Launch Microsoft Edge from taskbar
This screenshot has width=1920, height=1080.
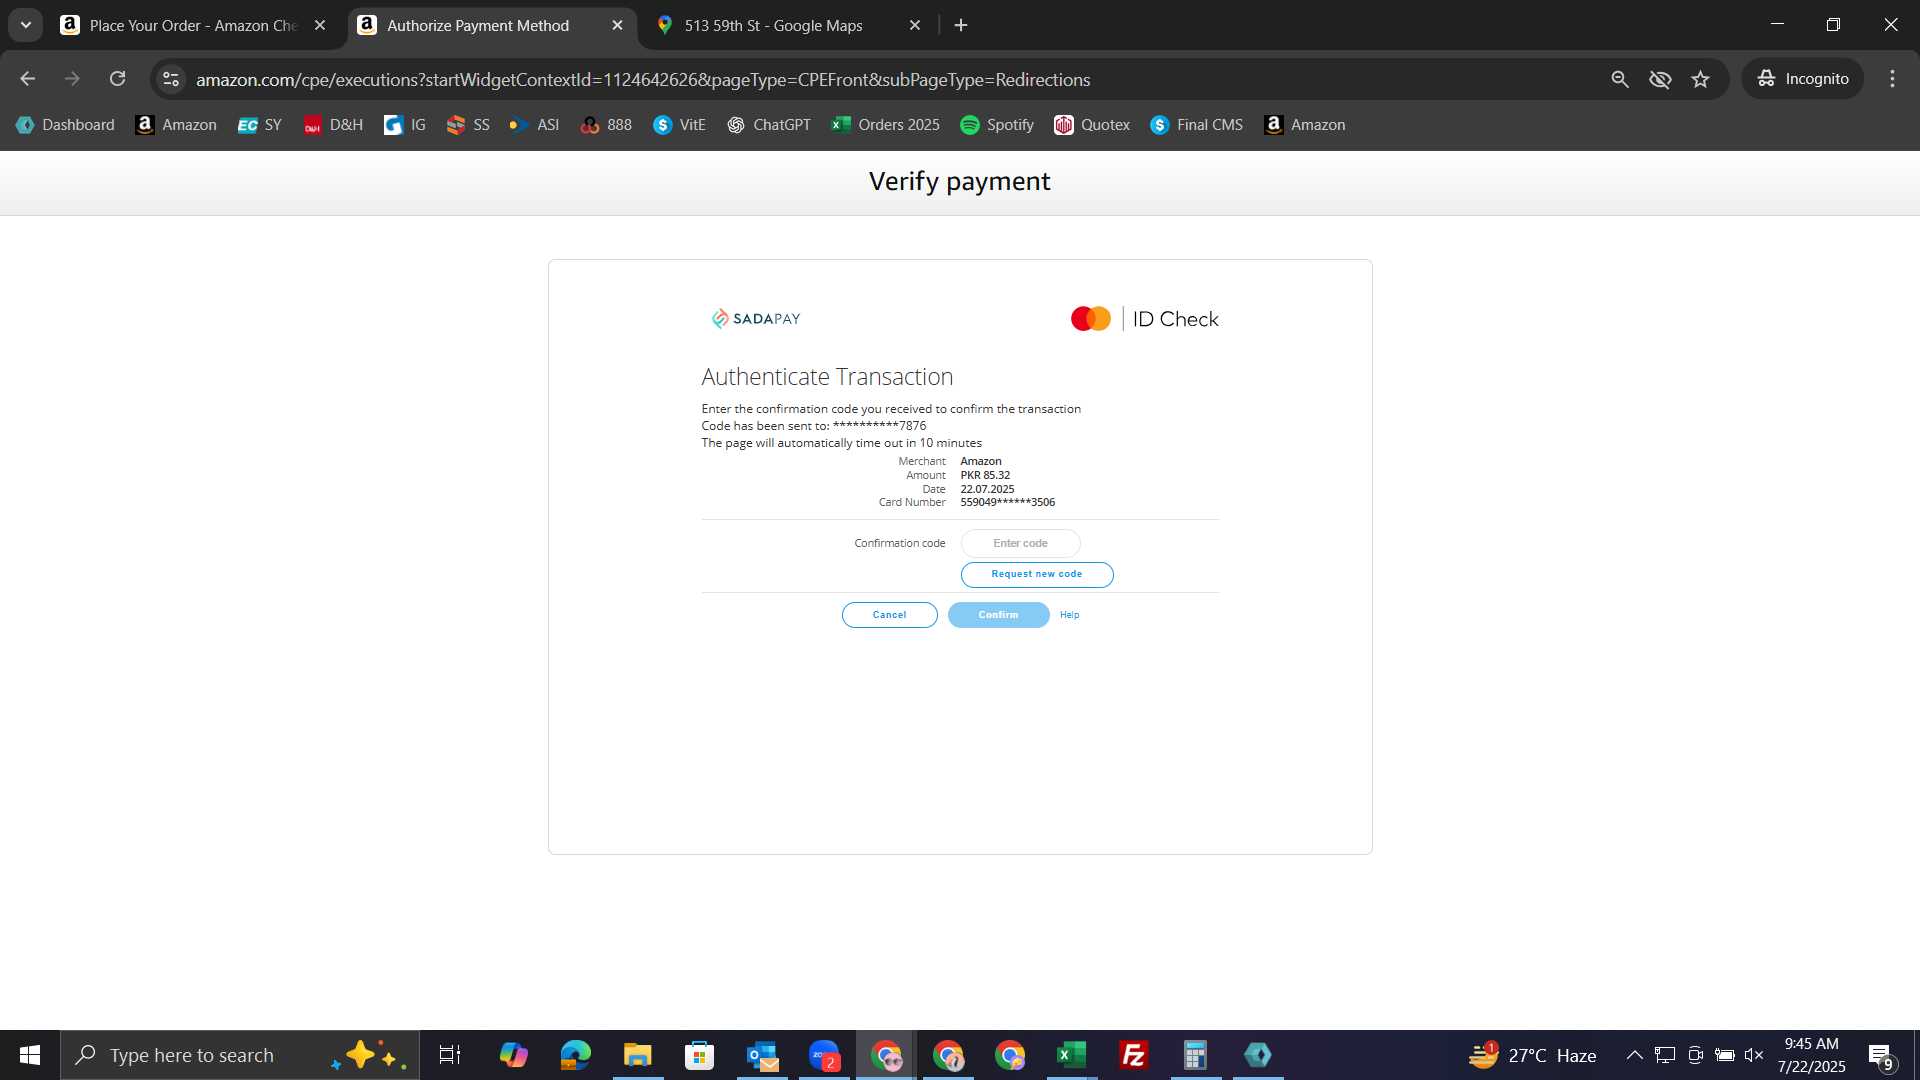(x=576, y=1055)
